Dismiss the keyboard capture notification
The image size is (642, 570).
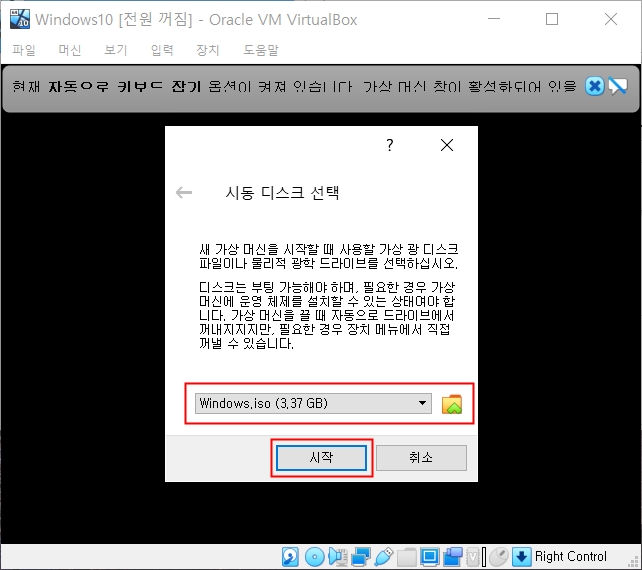(x=594, y=86)
